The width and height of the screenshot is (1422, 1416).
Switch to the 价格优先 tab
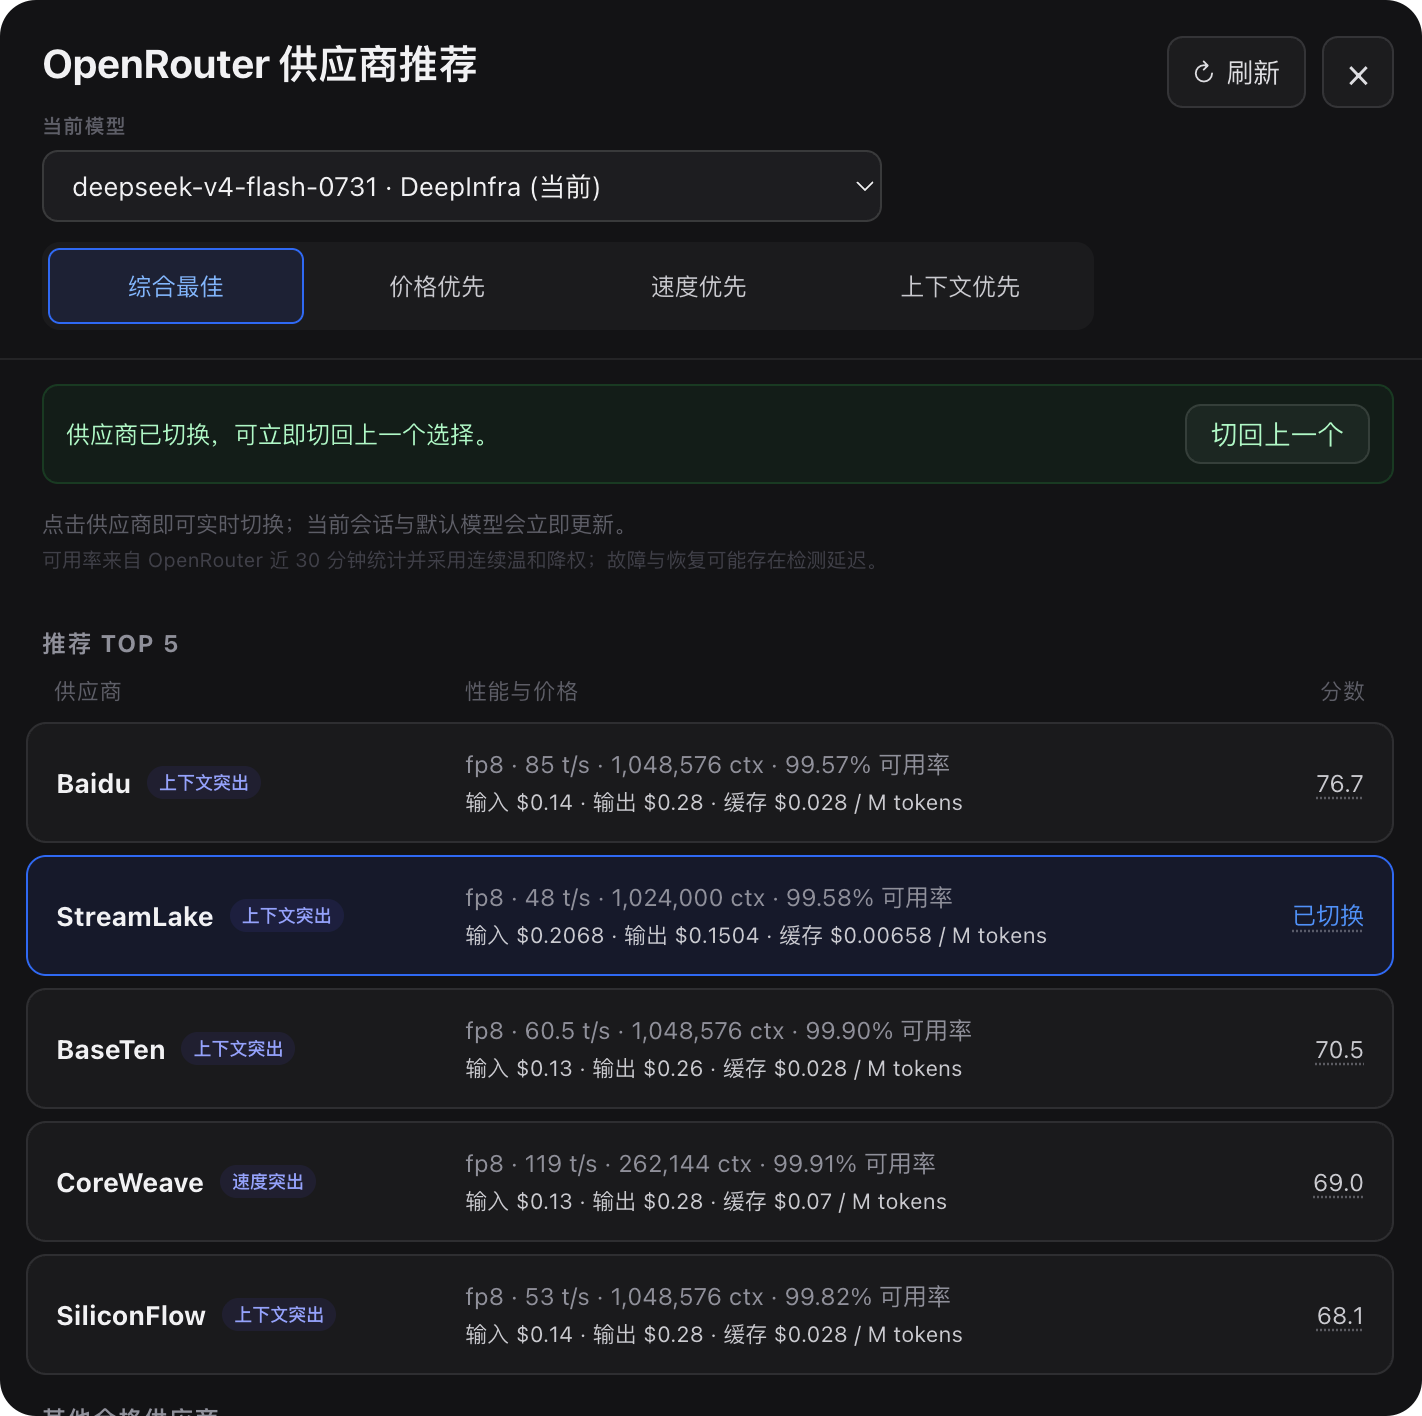click(x=437, y=286)
